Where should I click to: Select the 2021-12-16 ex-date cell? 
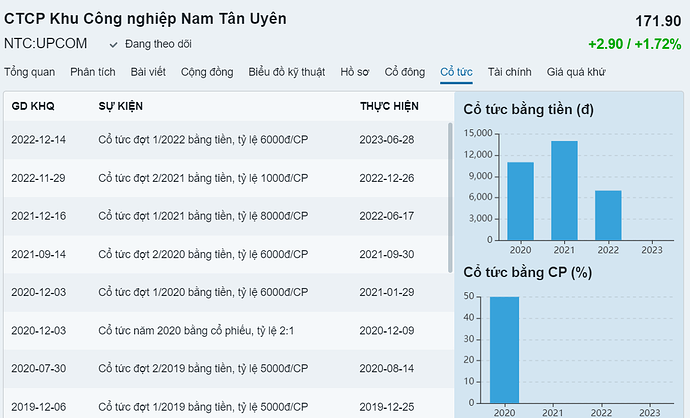(39, 216)
